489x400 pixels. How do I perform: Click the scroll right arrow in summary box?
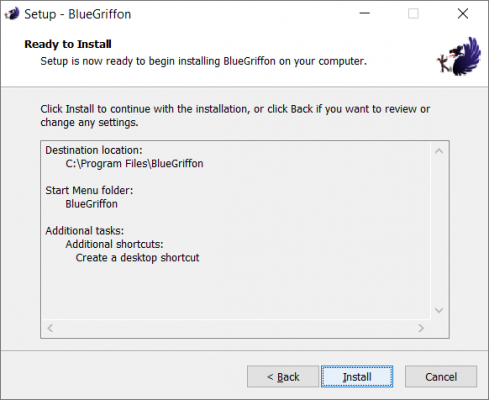click(421, 328)
